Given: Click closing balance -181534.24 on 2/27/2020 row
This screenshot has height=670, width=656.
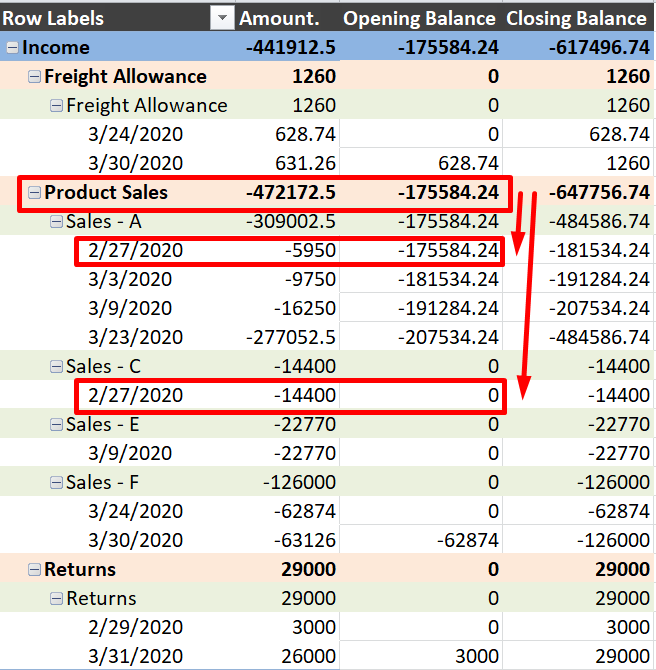Looking at the screenshot, I should coord(599,250).
